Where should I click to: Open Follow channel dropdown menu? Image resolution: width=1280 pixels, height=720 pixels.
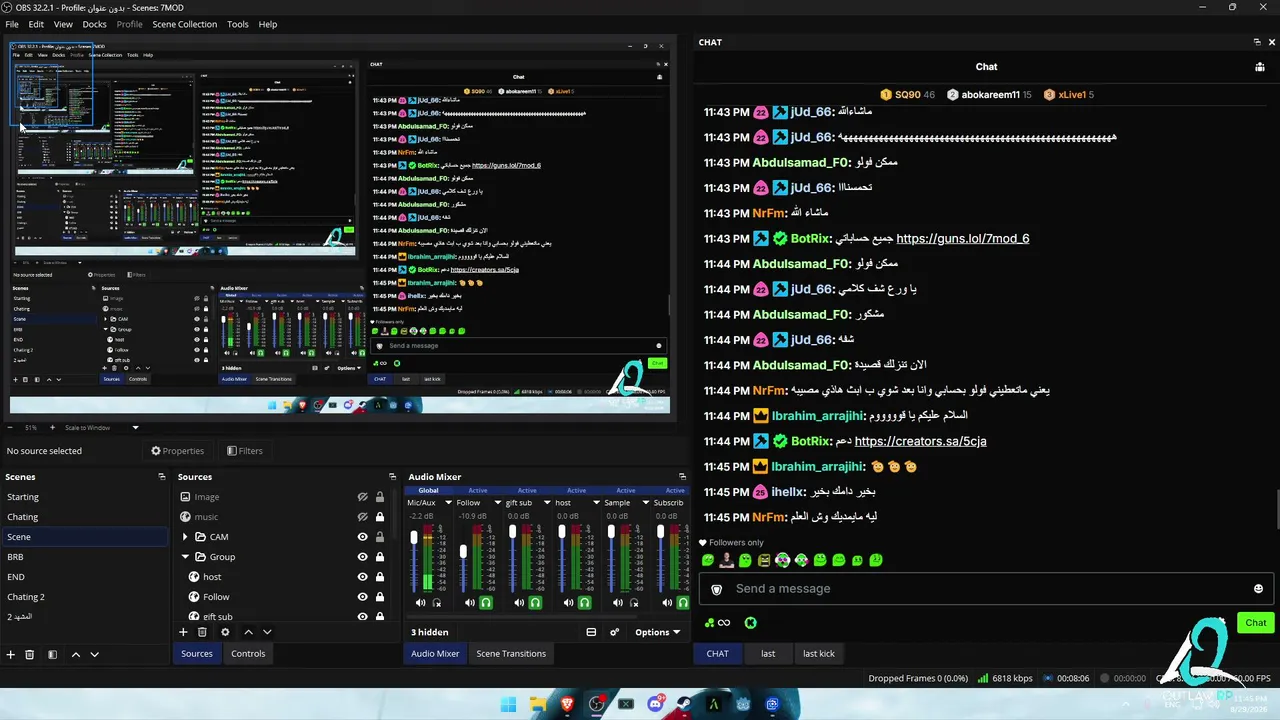click(497, 503)
